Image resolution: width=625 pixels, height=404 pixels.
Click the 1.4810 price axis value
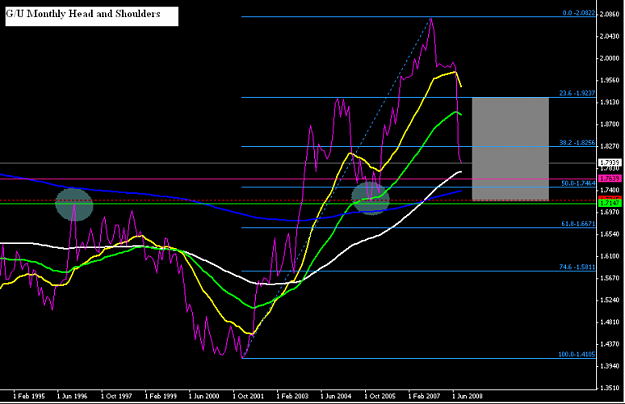click(x=609, y=322)
